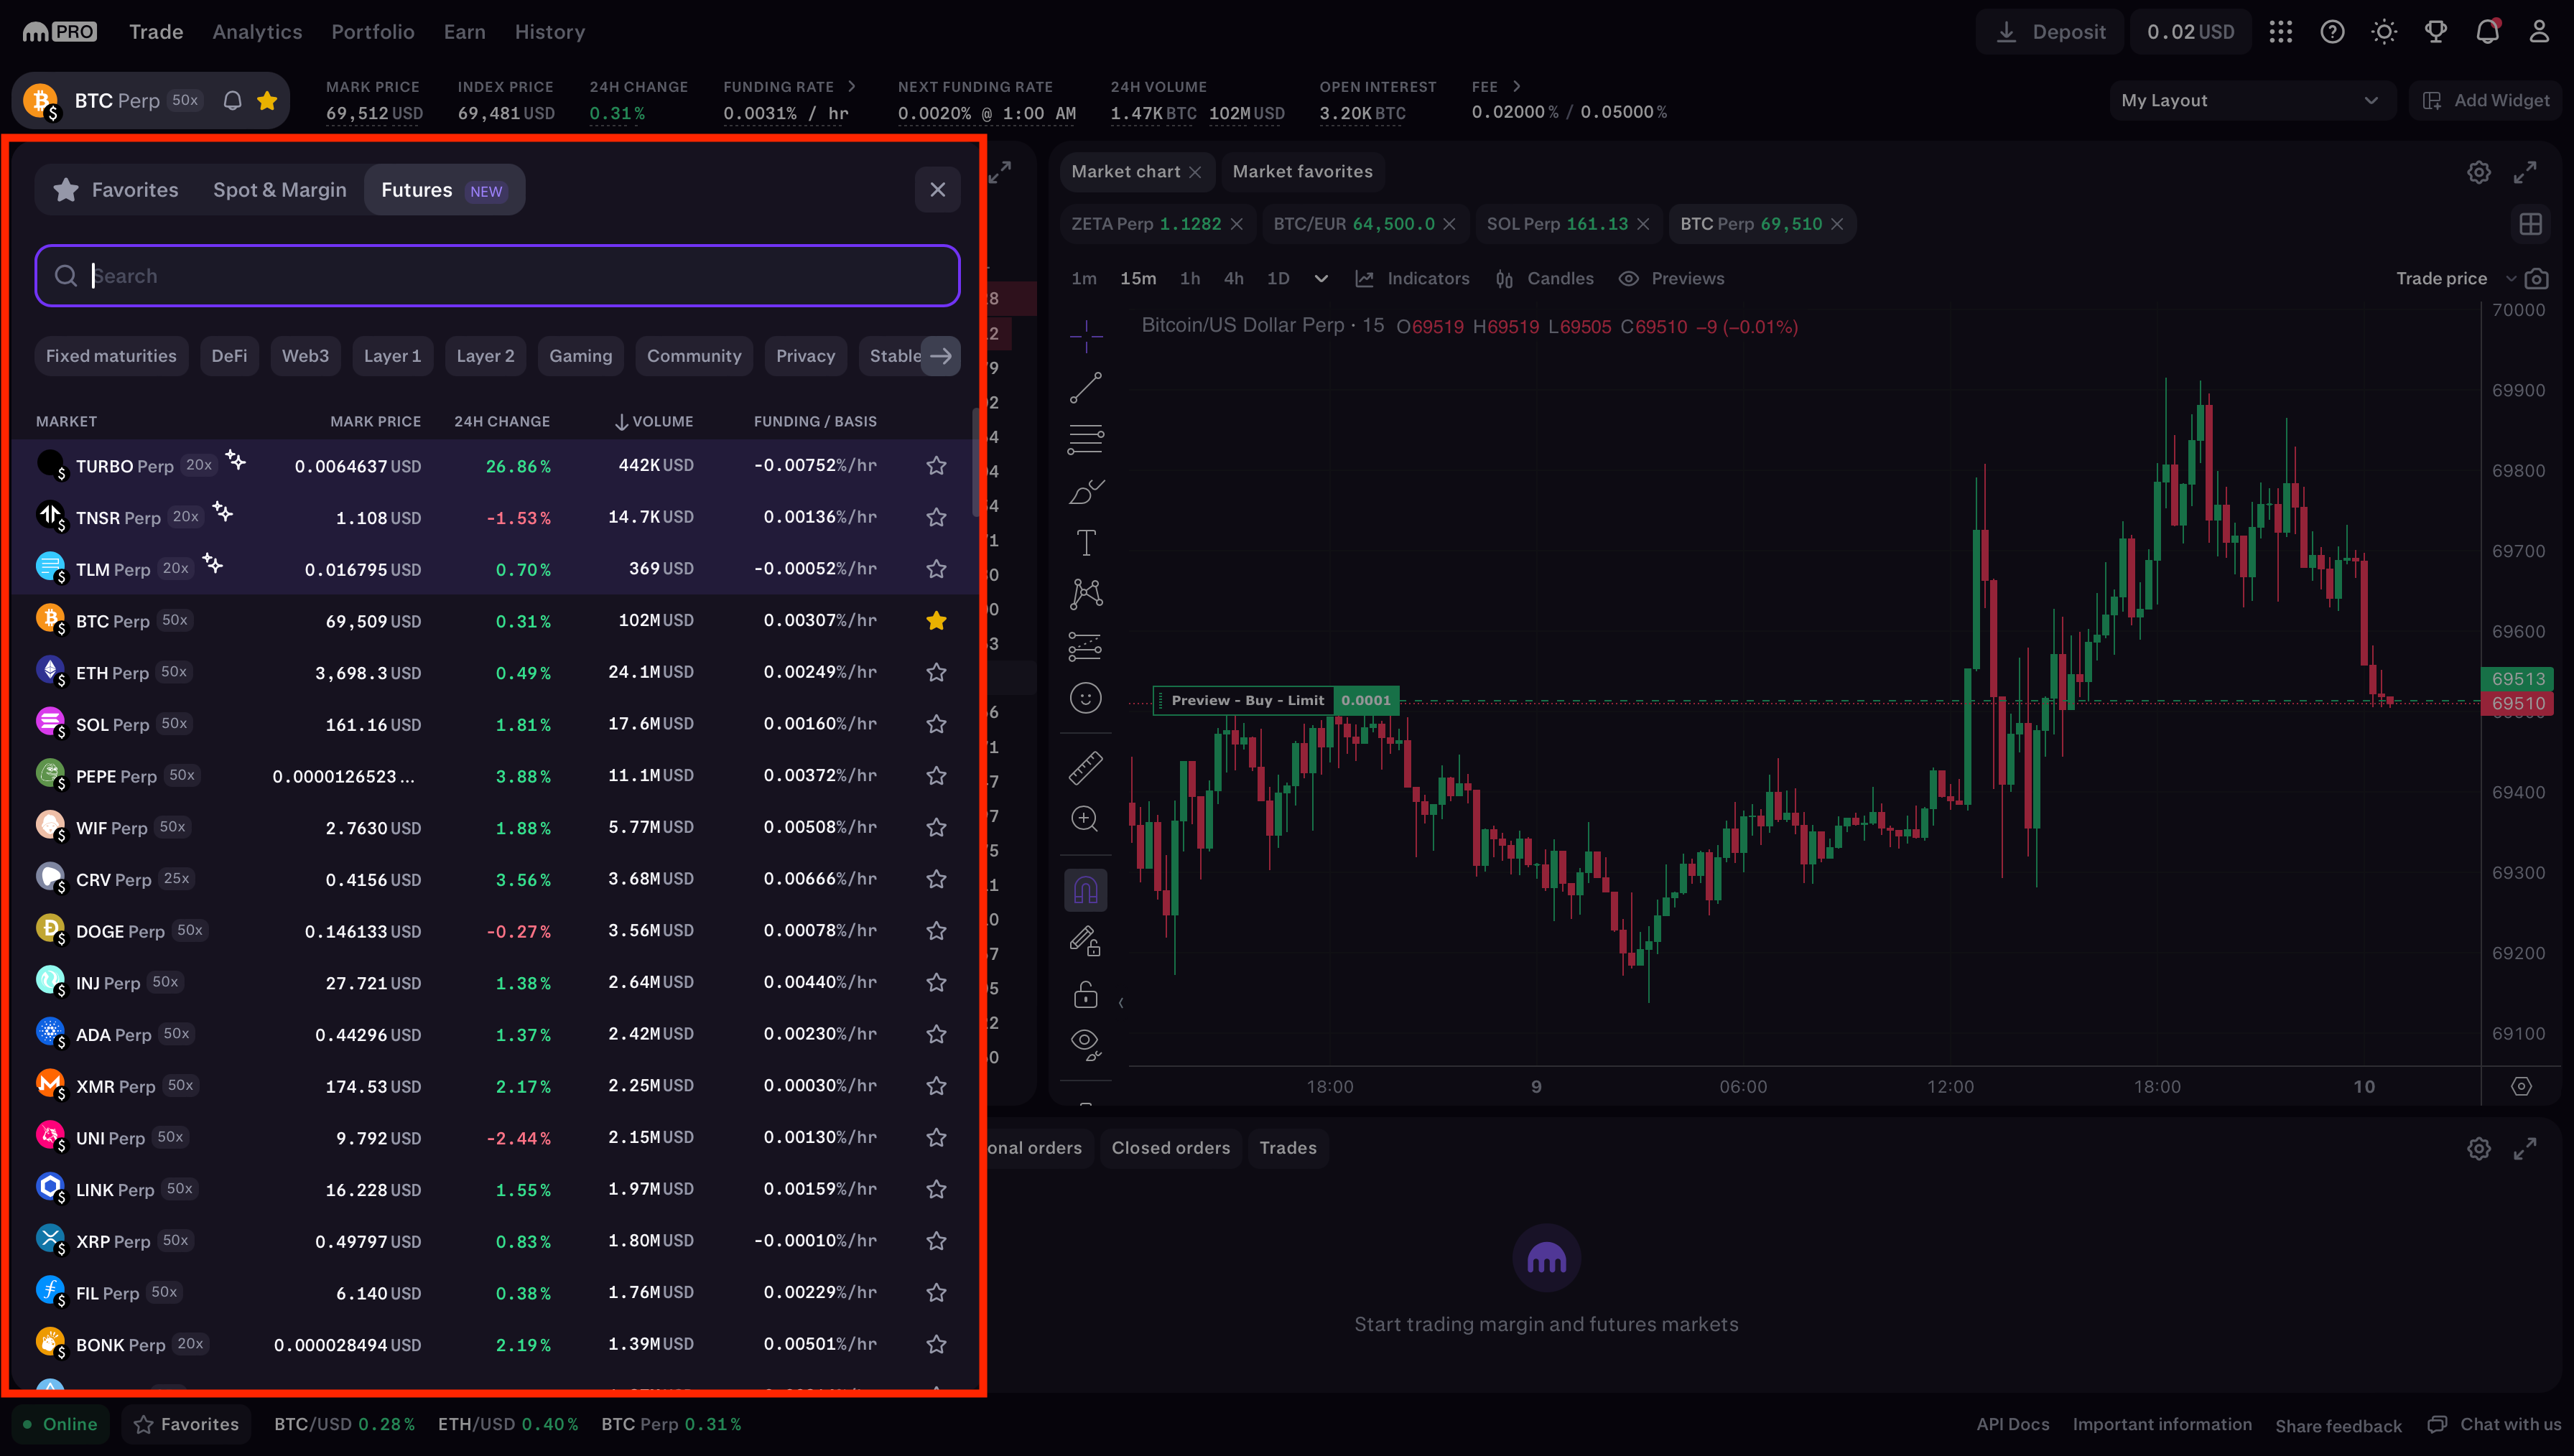Select the crosshair cursor tool
The image size is (2574, 1456).
point(1085,336)
